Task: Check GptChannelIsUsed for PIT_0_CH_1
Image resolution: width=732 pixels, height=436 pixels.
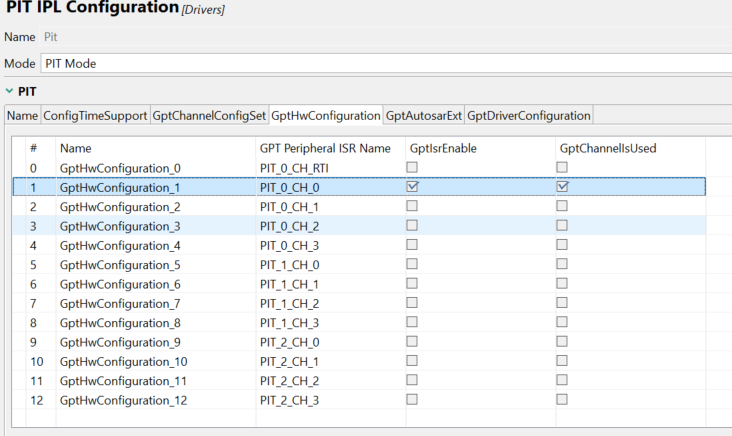Action: [562, 205]
